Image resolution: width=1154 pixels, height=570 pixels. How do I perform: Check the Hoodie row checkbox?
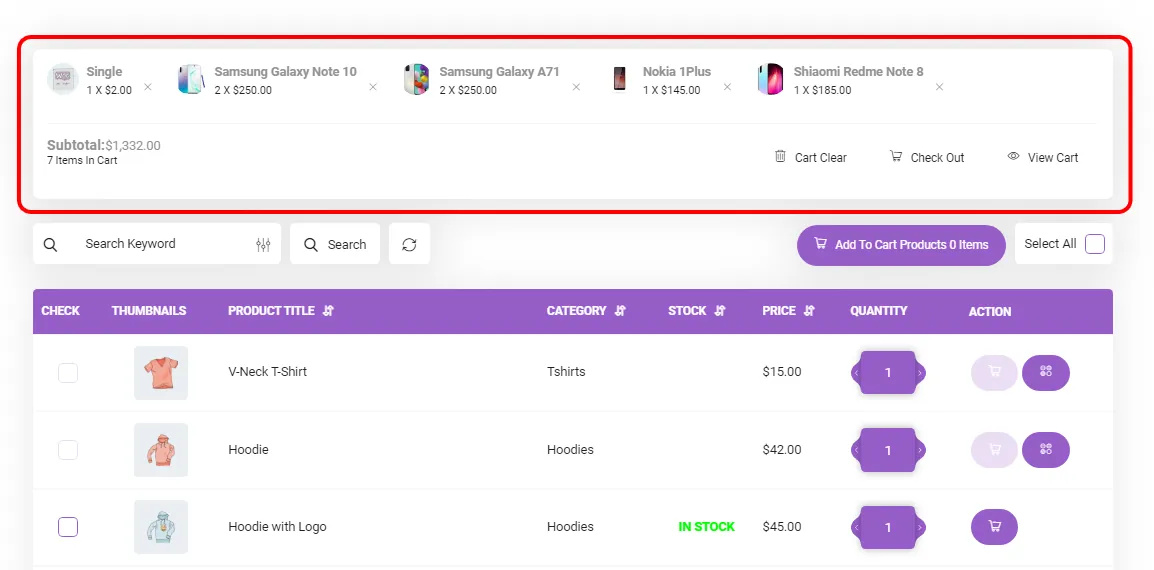(68, 449)
